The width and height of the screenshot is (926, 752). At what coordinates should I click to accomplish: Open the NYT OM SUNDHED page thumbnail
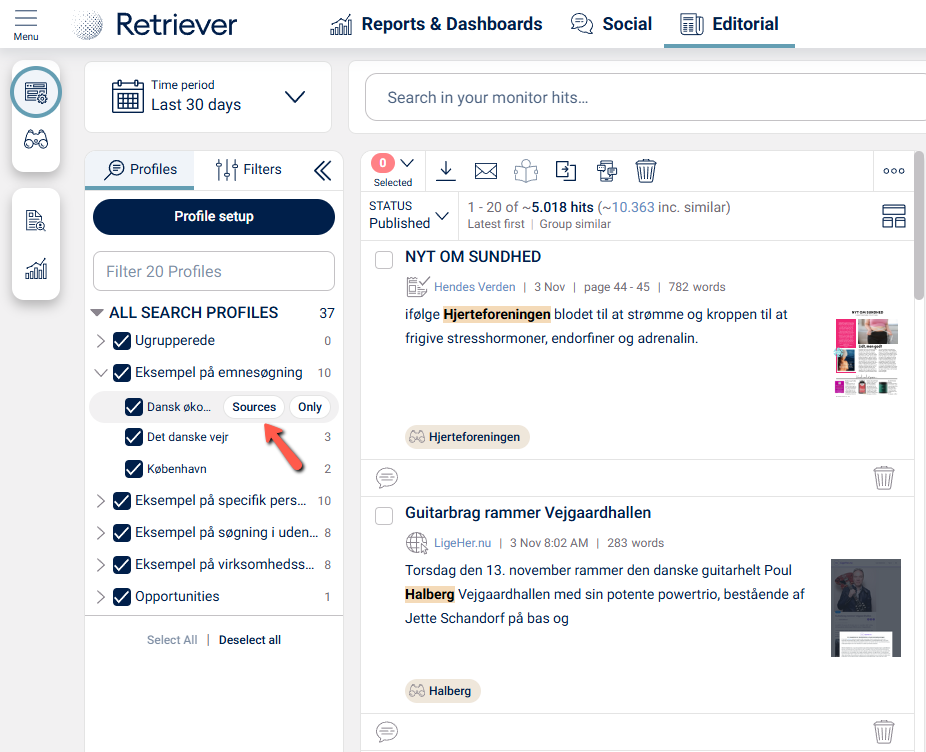[x=866, y=353]
